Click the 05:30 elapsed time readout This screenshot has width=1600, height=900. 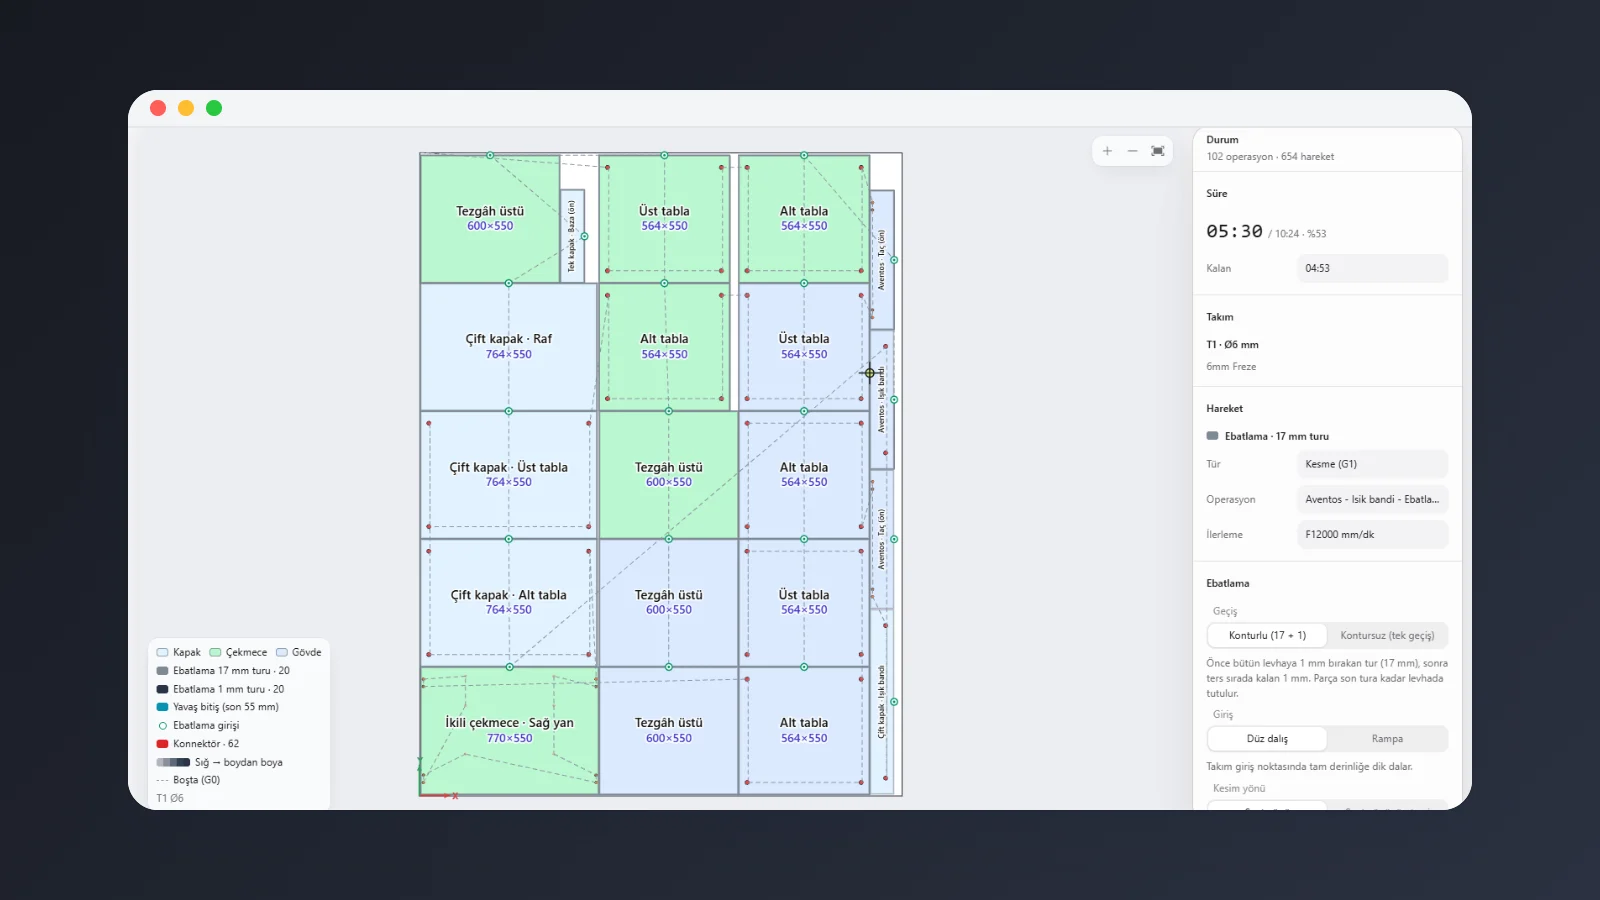click(1234, 231)
